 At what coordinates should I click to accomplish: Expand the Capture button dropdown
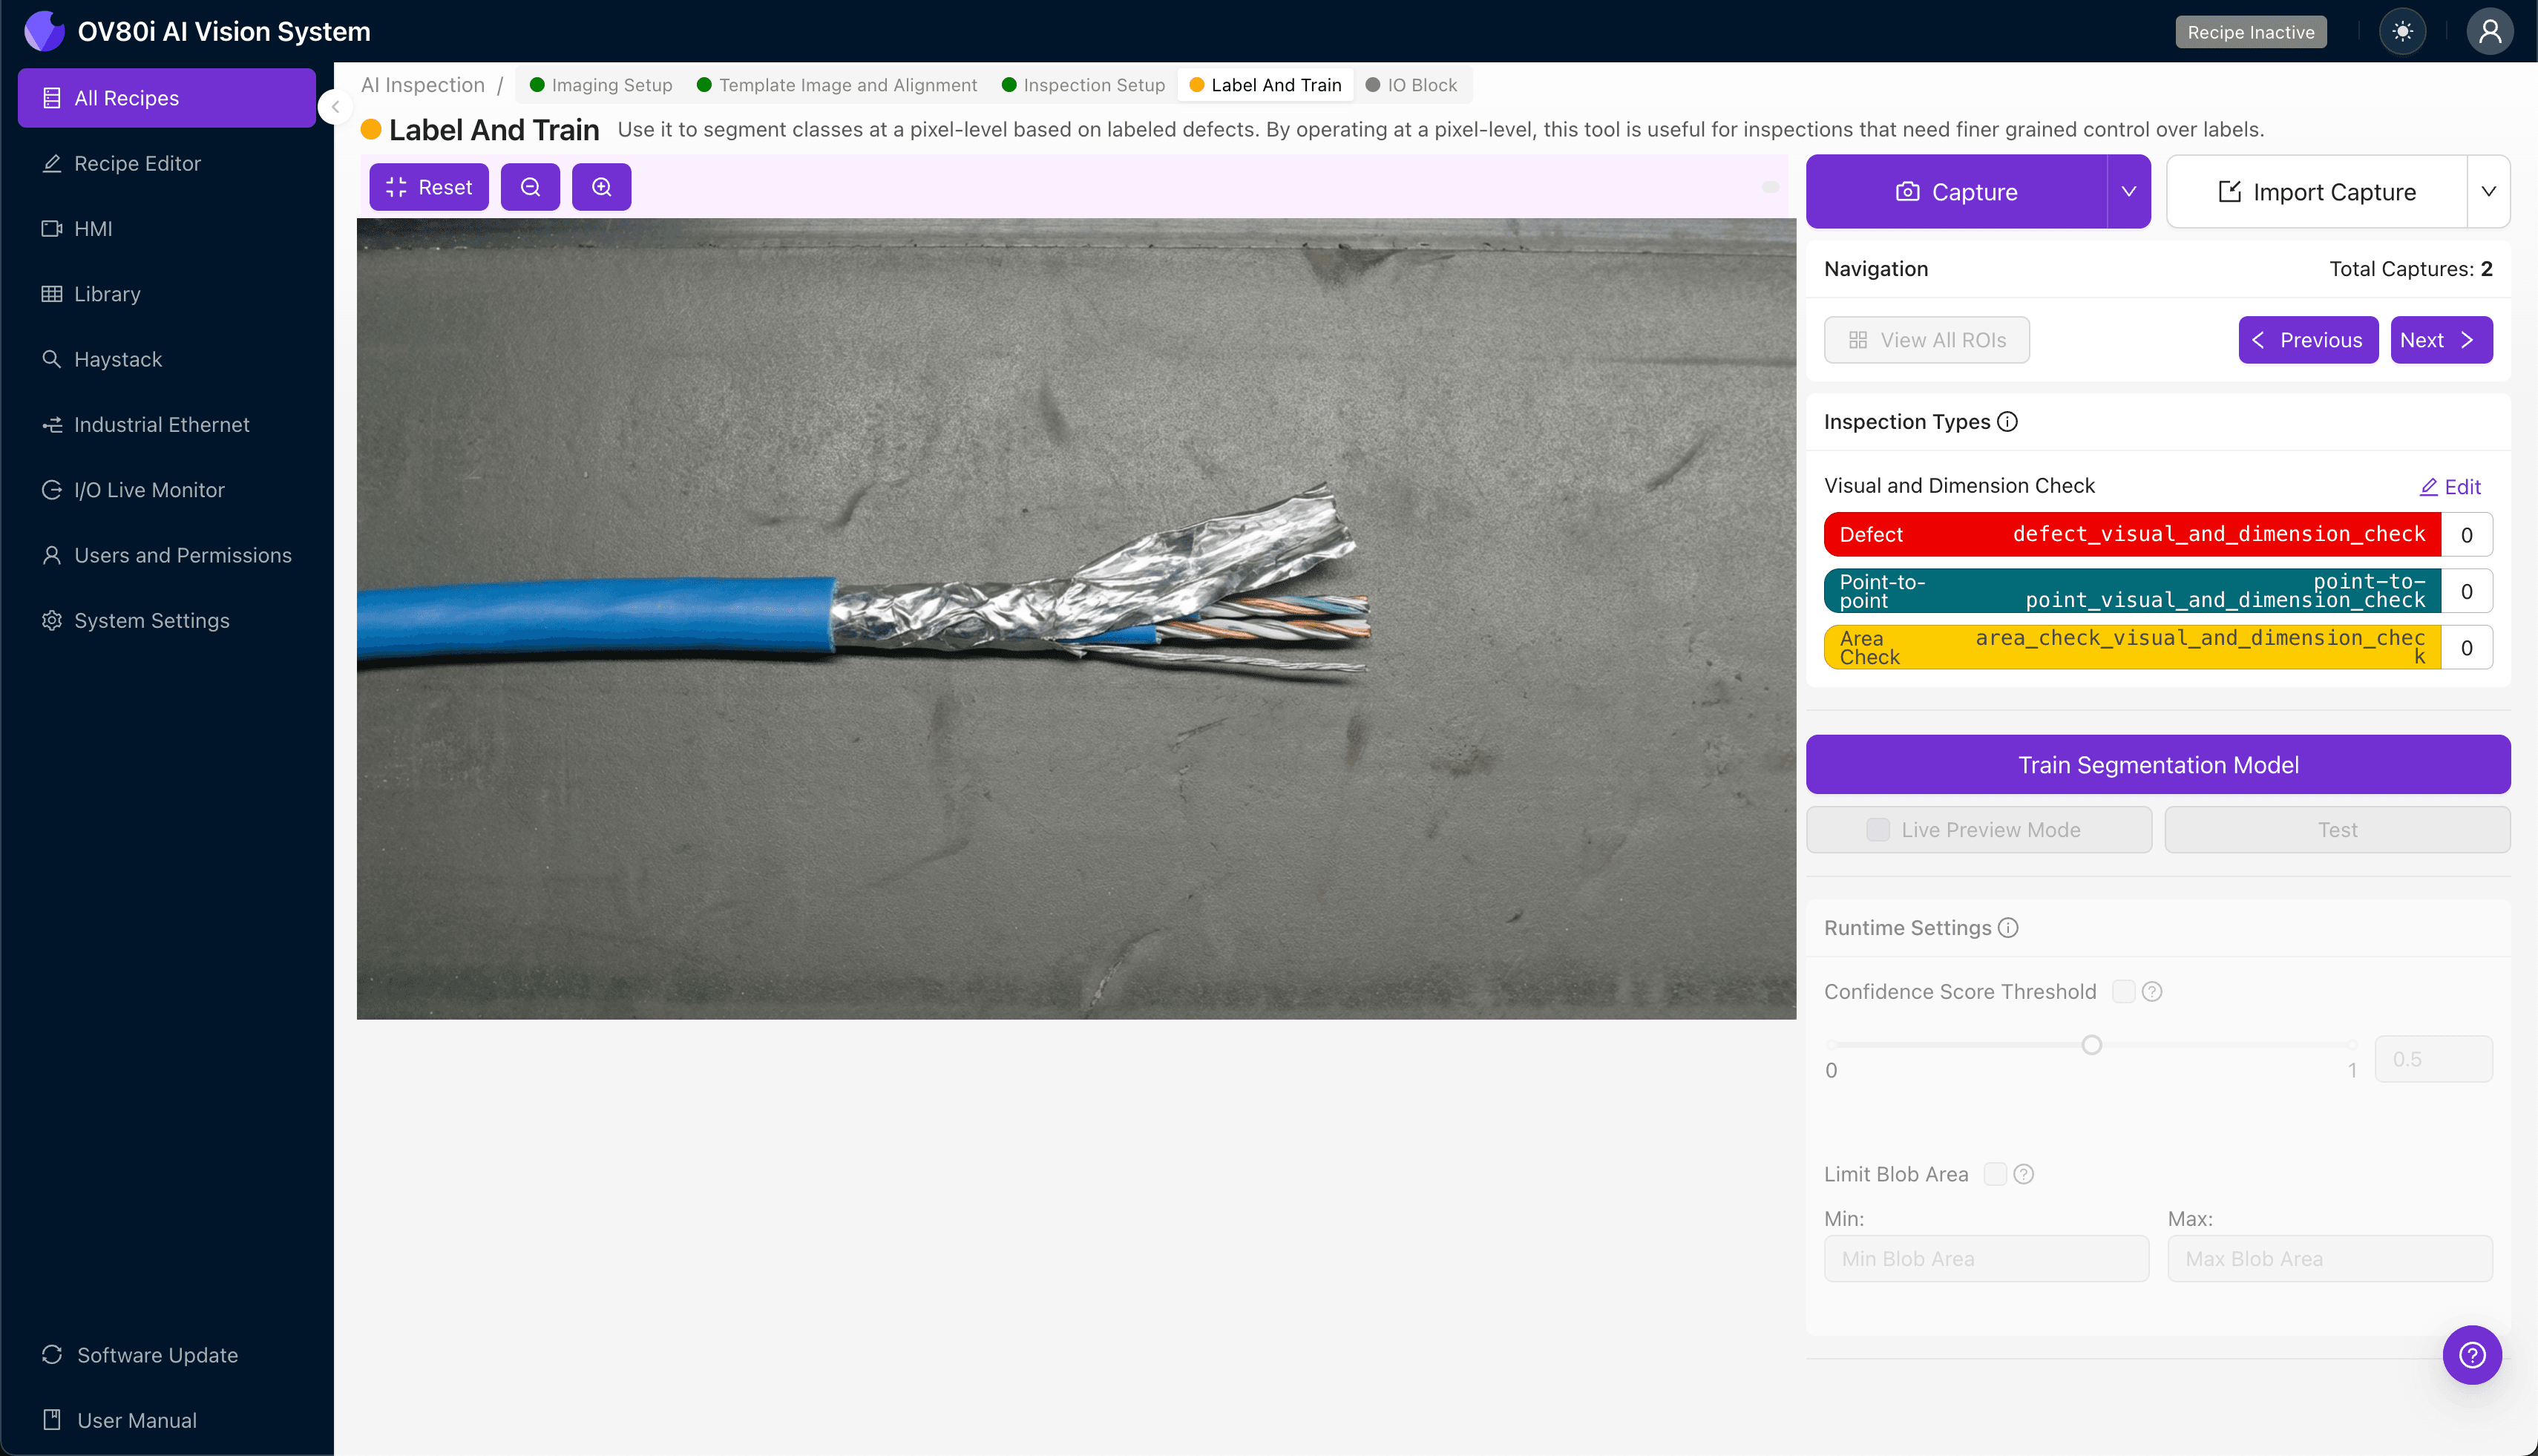pyautogui.click(x=2128, y=191)
